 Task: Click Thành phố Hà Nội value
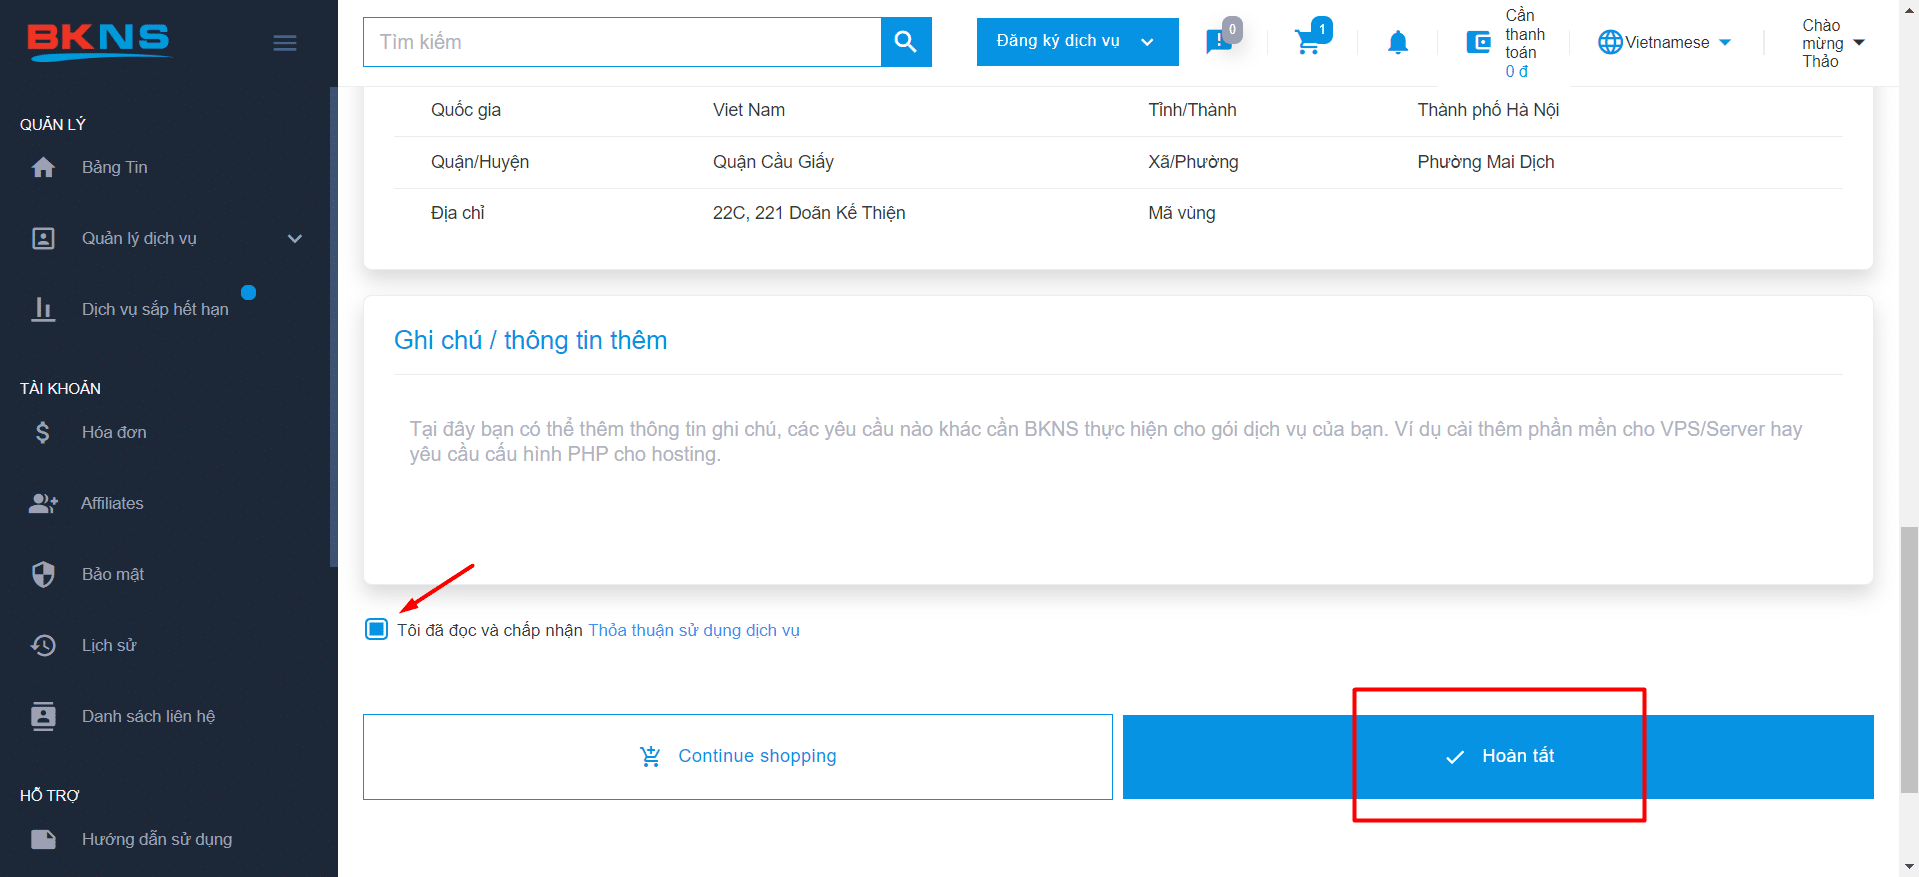1488,110
